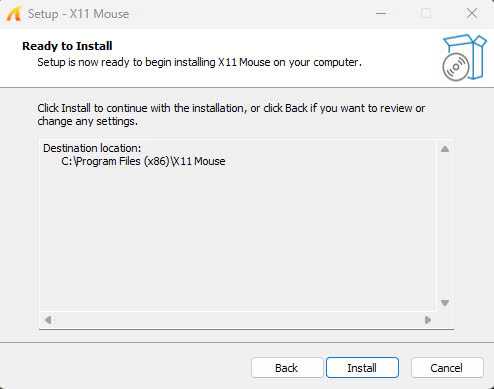Click the vertical scrollbar track in summary
This screenshot has width=494, height=389.
445,226
